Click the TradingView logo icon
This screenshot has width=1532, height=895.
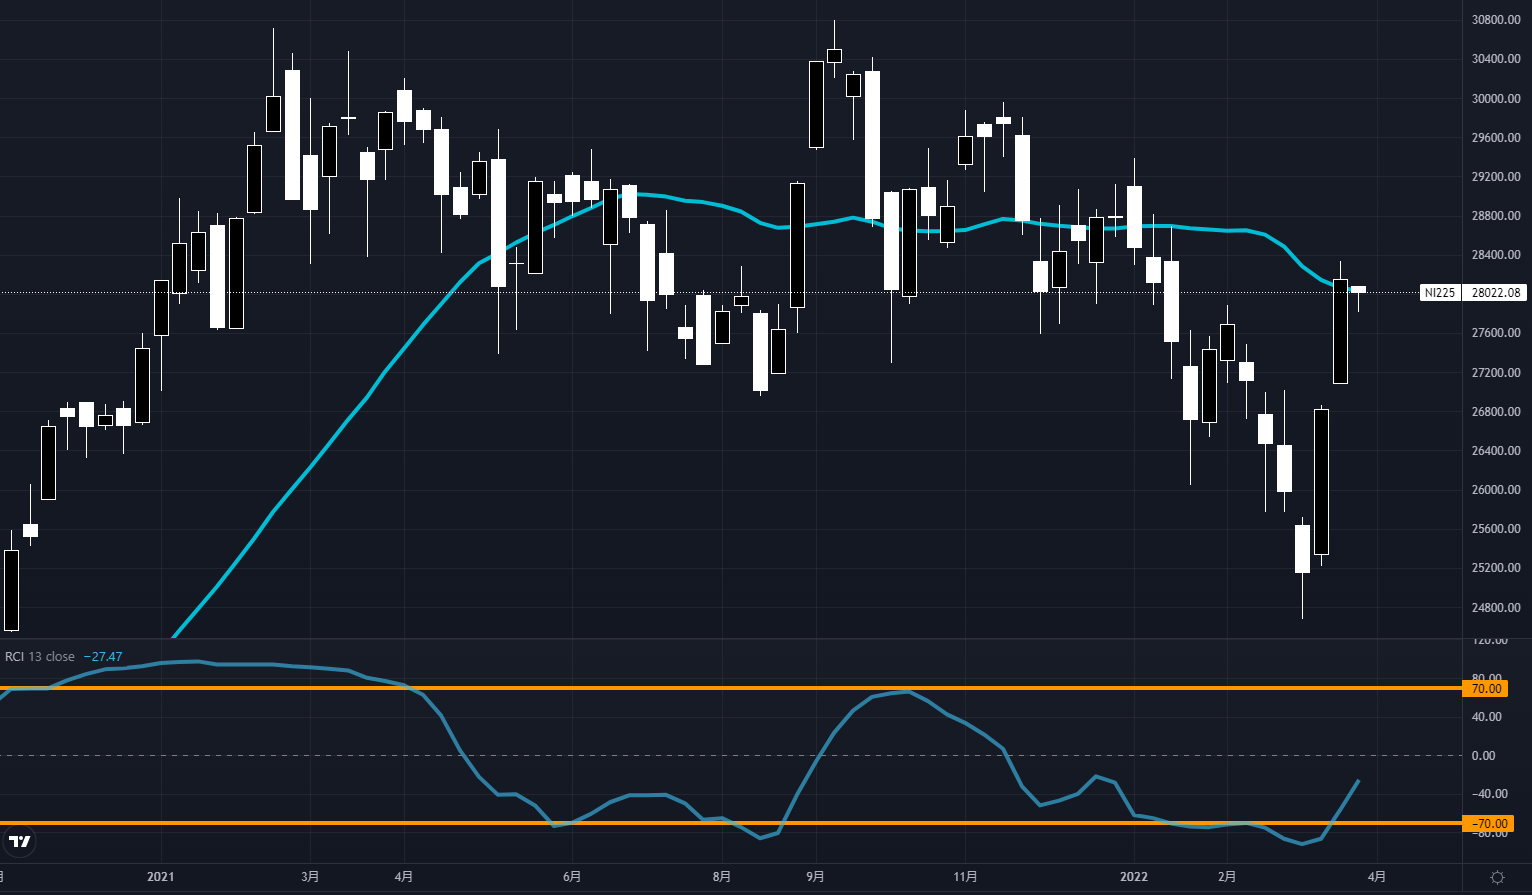coord(20,841)
